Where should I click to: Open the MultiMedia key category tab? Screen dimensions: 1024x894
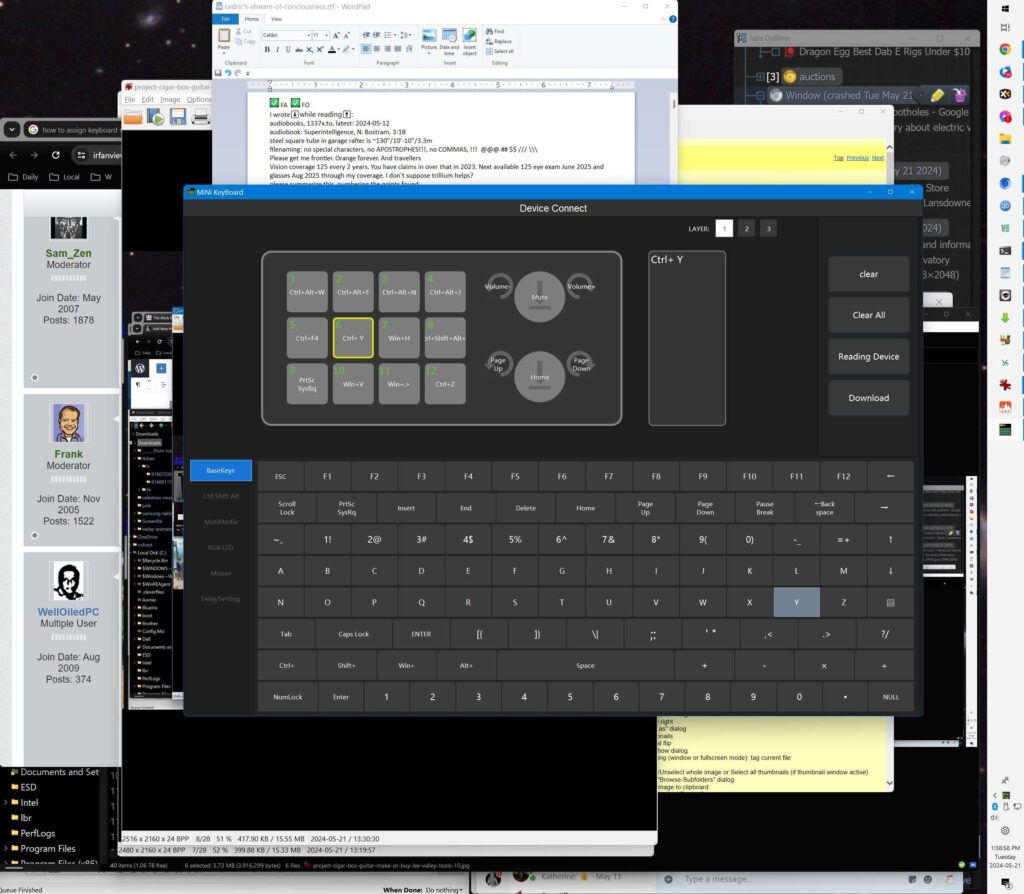tap(220, 521)
